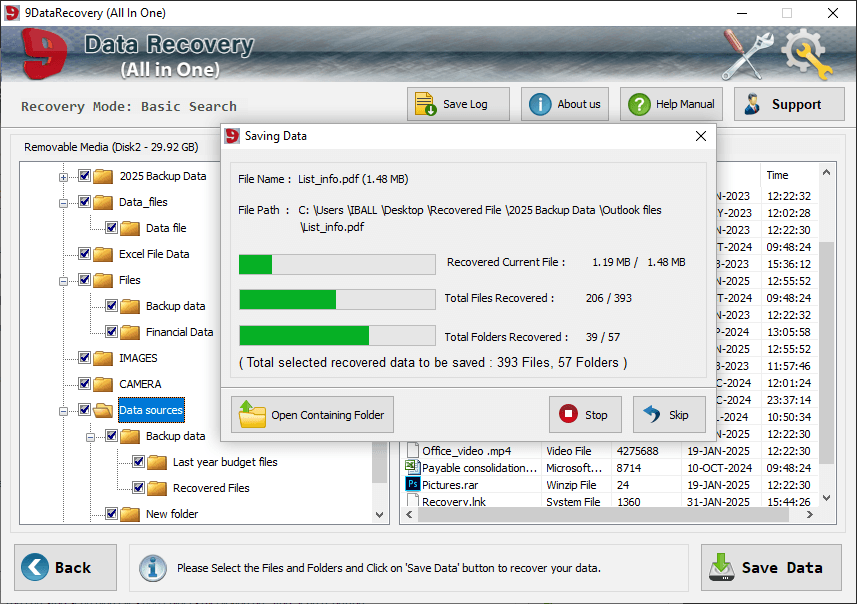Viewport: 857px width, 604px height.
Task: Uncheck the CAMERA checkbox
Action: point(84,383)
